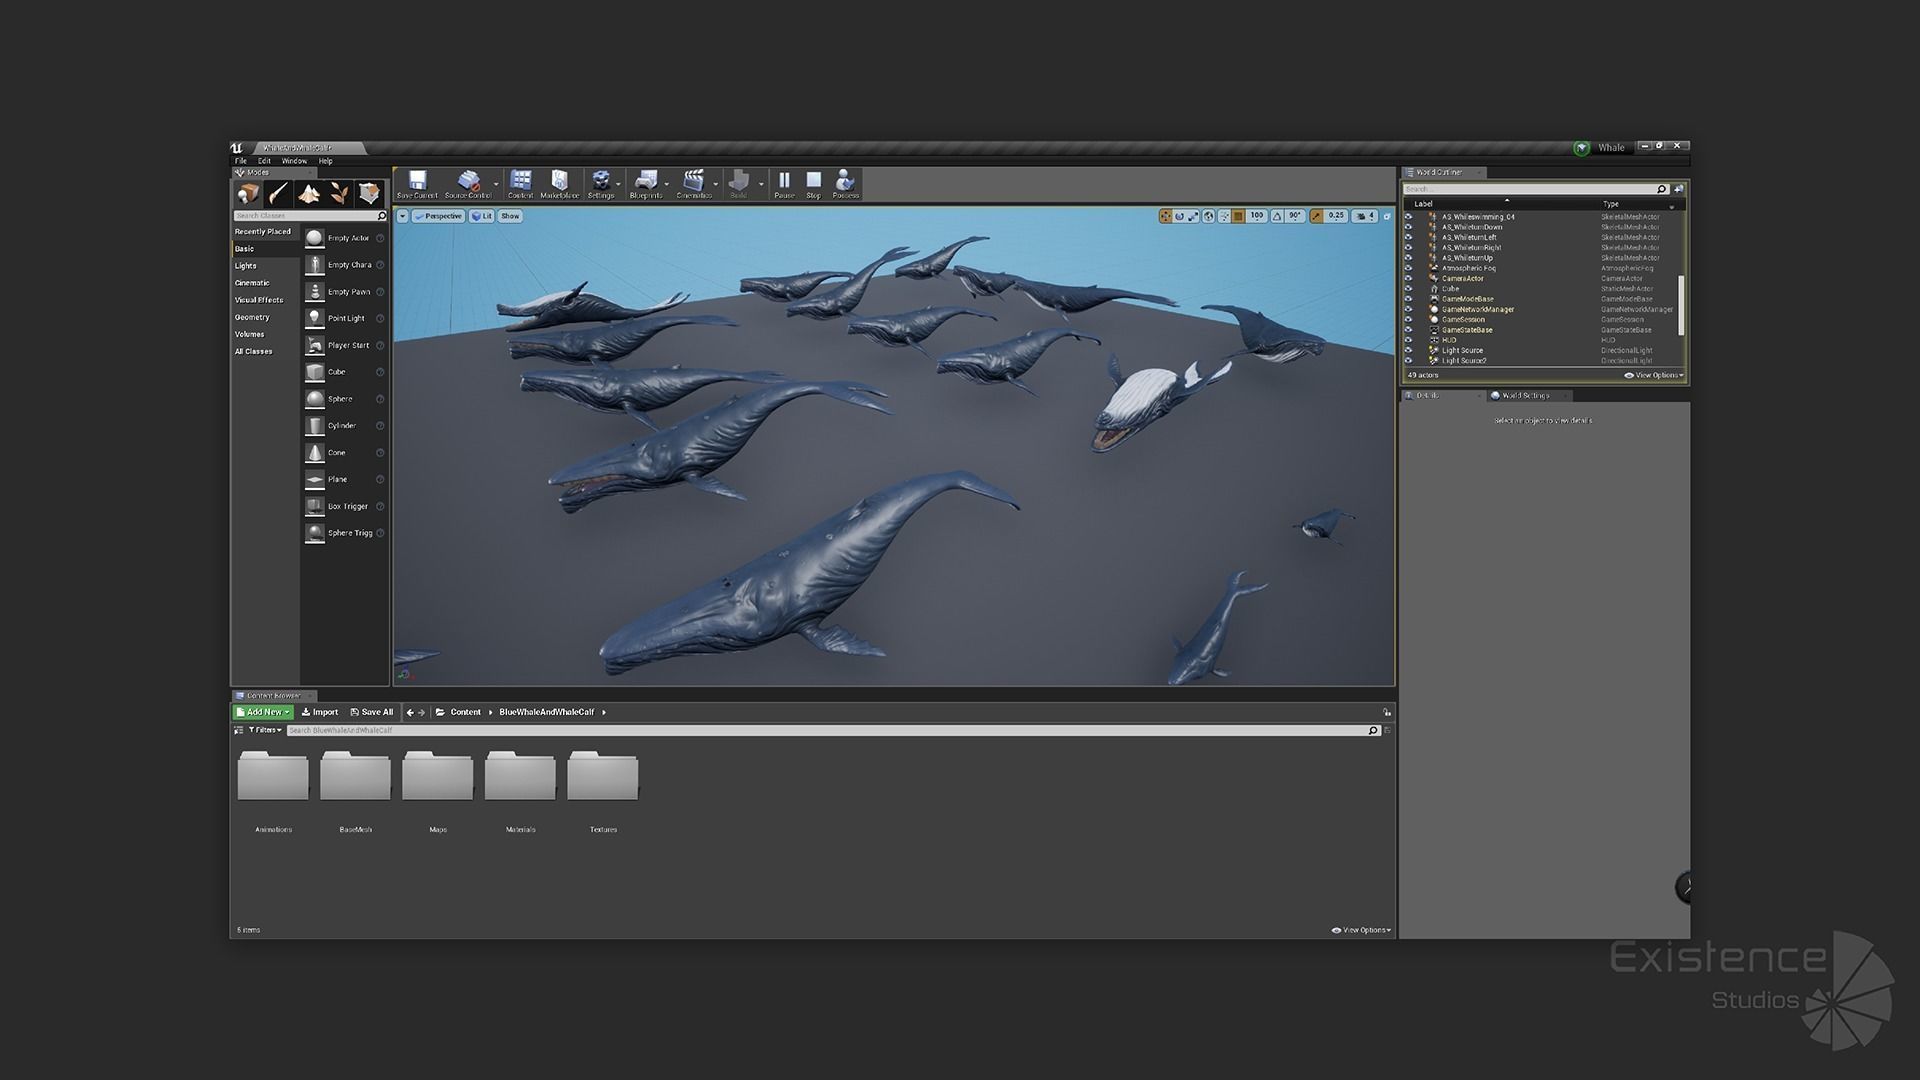Viewport: 1920px width, 1080px height.
Task: Toggle rotation snapping triangle icon
Action: click(1277, 216)
